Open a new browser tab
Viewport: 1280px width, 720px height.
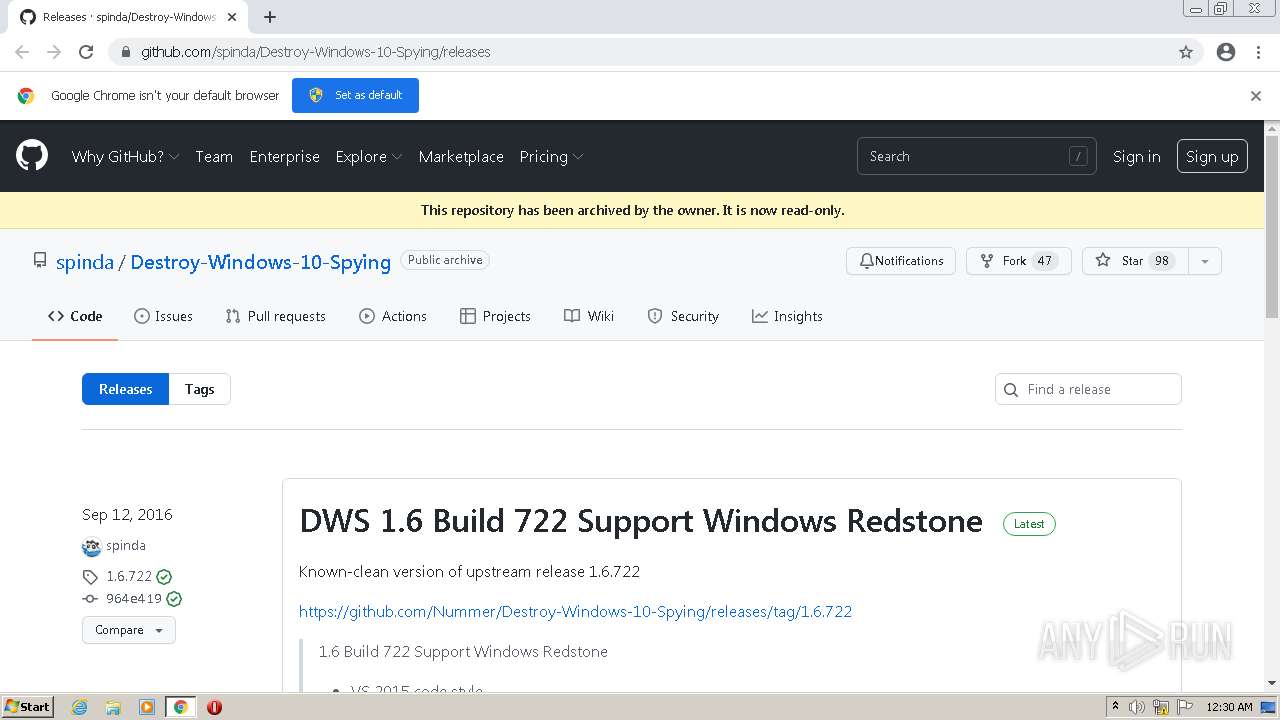(270, 17)
